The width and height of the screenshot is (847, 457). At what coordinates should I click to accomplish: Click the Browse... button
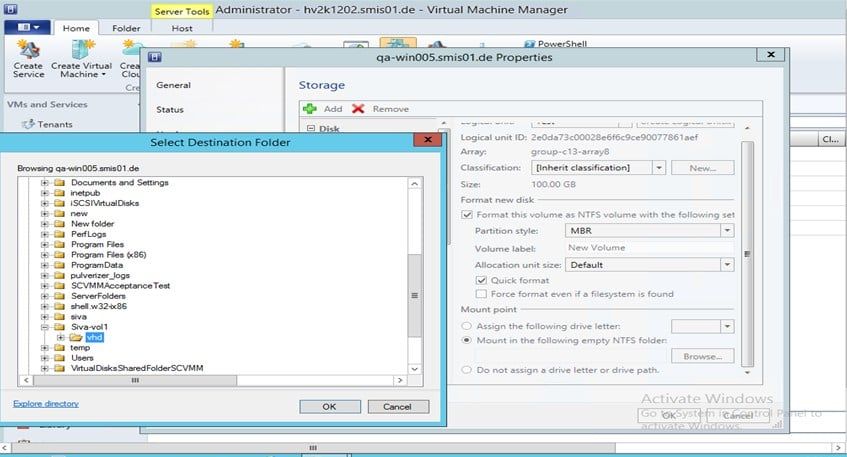pyautogui.click(x=702, y=356)
